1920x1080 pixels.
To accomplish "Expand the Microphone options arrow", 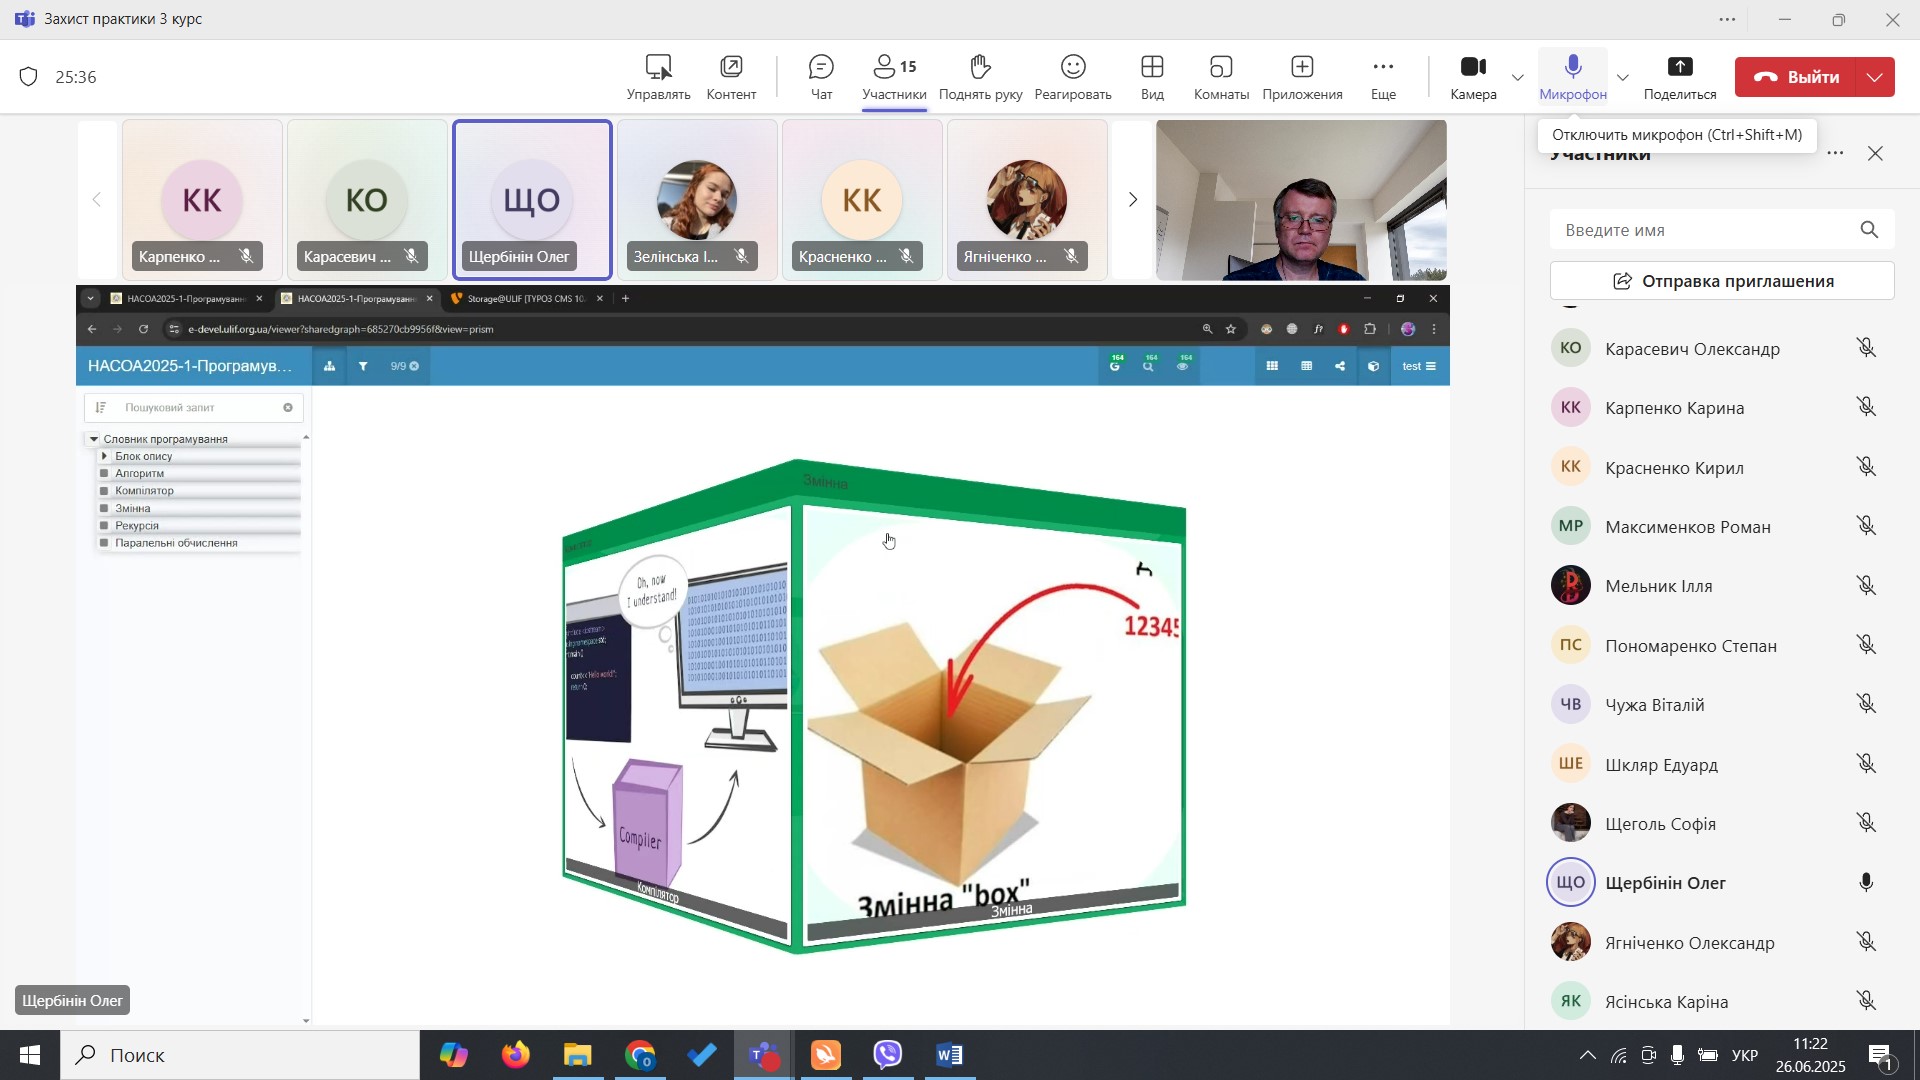I will point(1623,78).
